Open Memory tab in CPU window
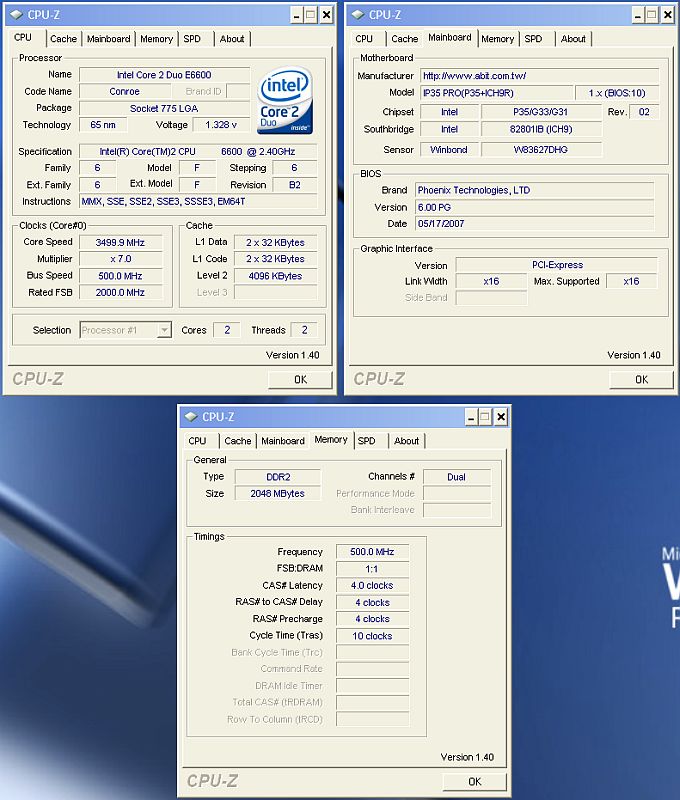The image size is (680, 800). coord(156,39)
